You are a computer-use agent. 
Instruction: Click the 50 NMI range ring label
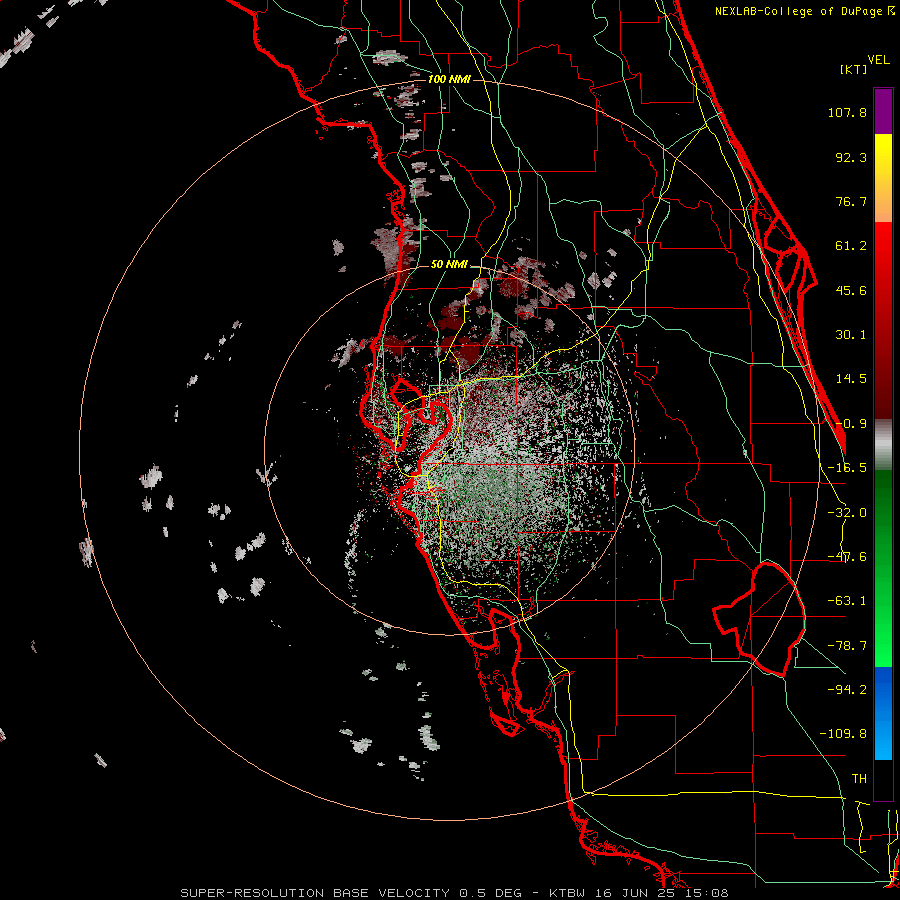tap(449, 265)
